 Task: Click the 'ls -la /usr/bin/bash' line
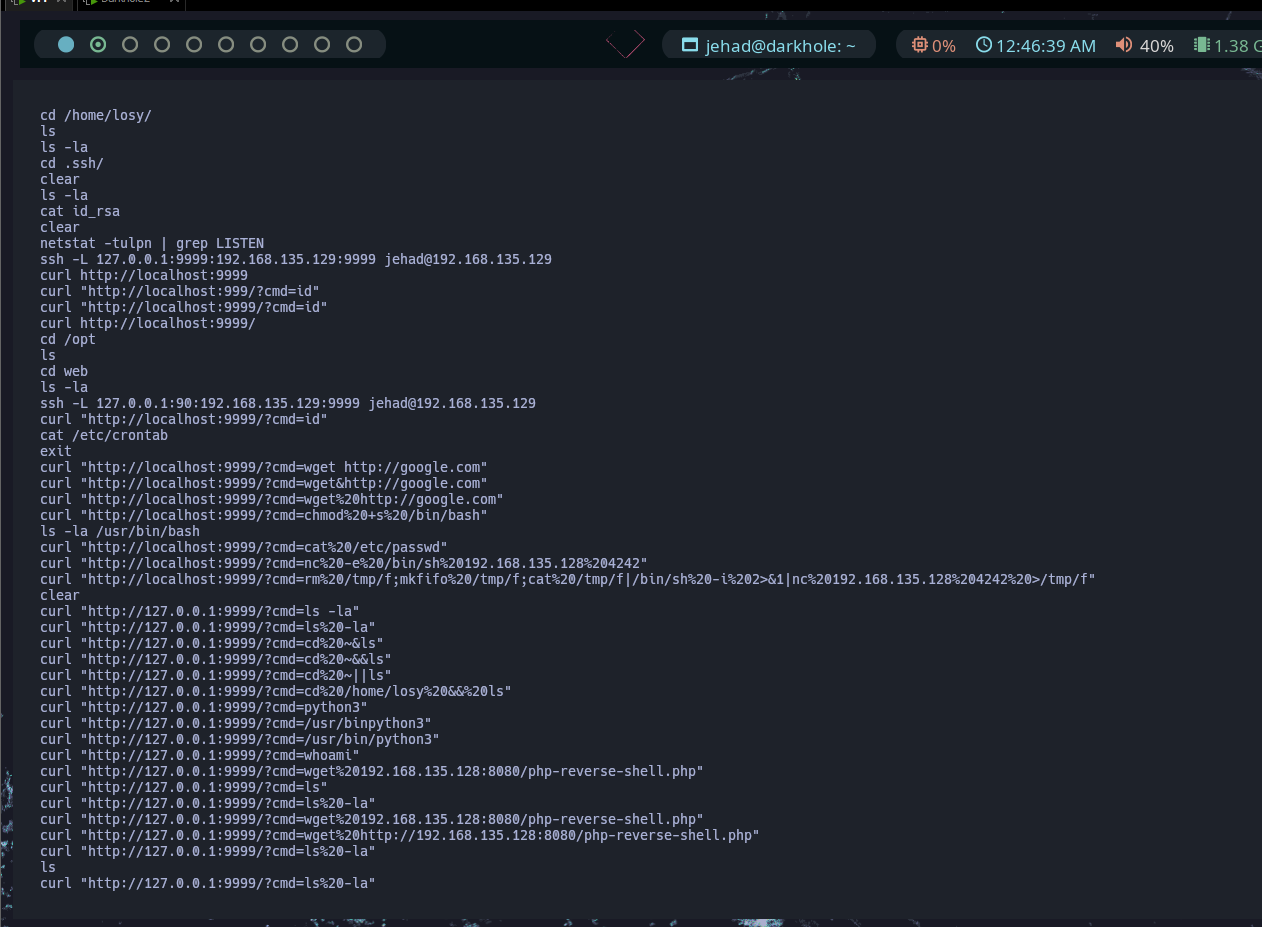click(120, 531)
